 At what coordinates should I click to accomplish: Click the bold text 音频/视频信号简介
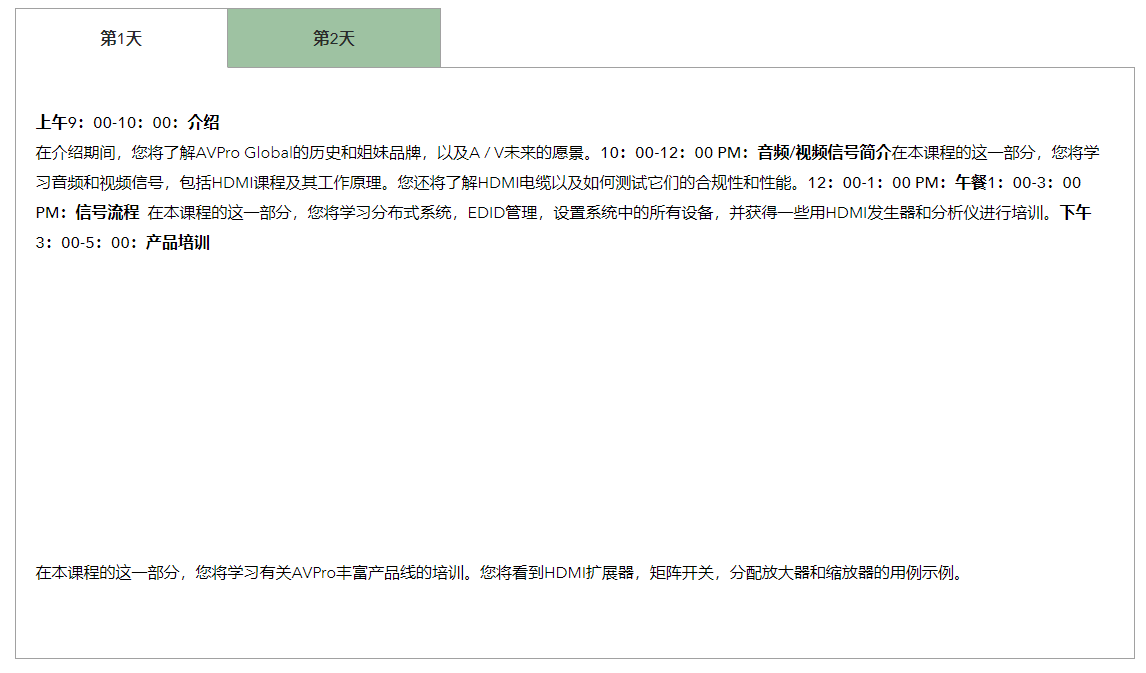(824, 152)
